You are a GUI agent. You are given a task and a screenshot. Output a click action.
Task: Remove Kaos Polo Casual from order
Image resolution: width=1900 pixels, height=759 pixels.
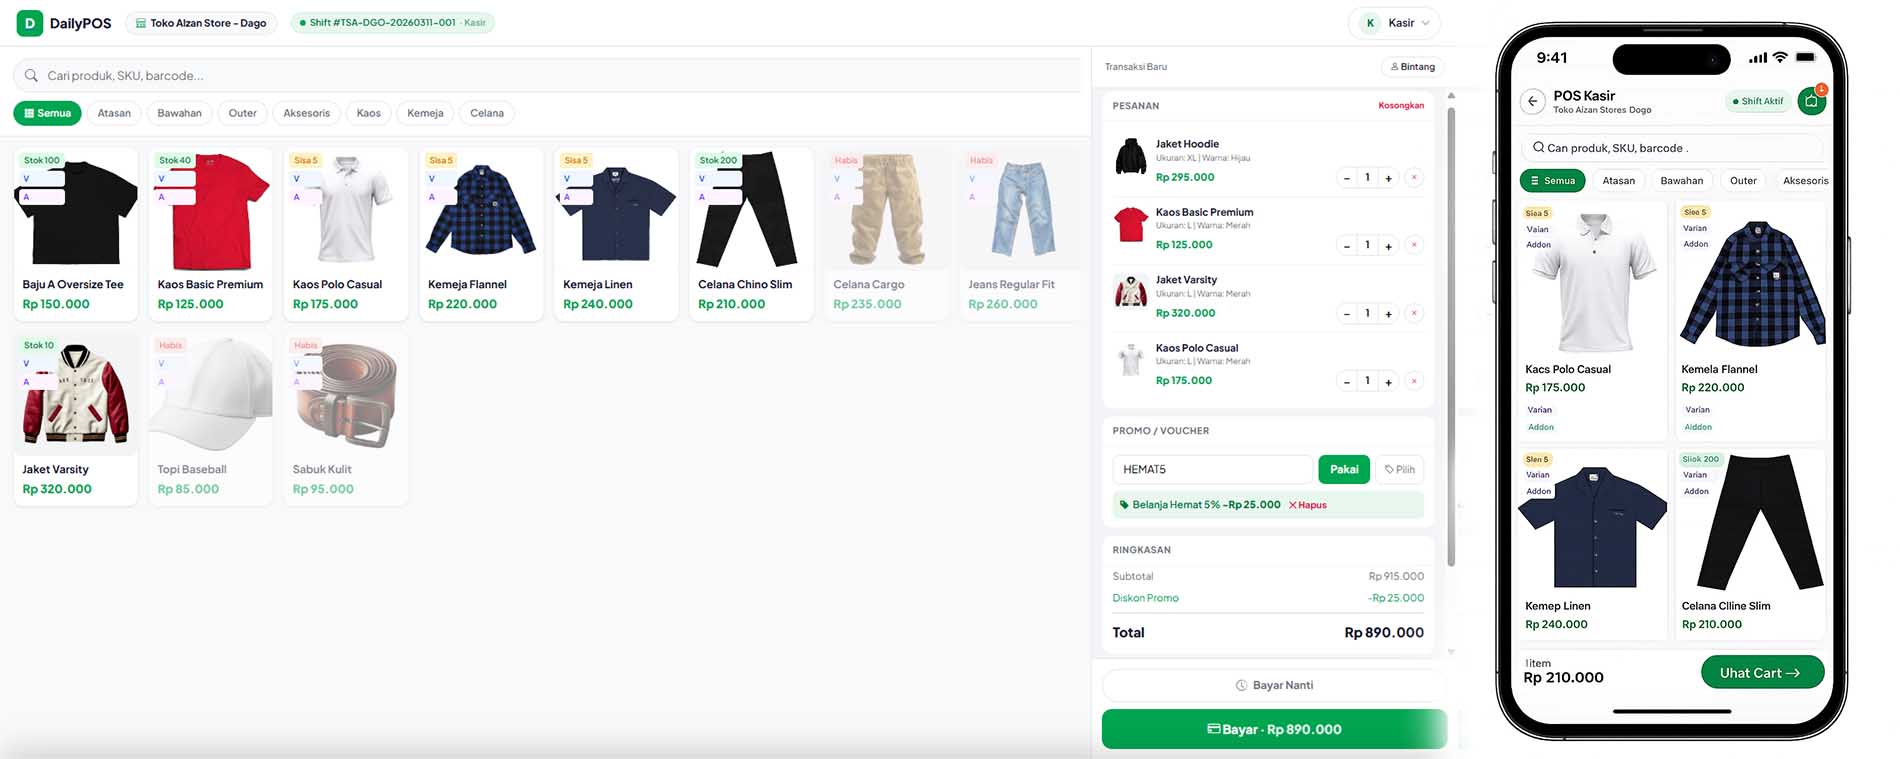point(1414,381)
